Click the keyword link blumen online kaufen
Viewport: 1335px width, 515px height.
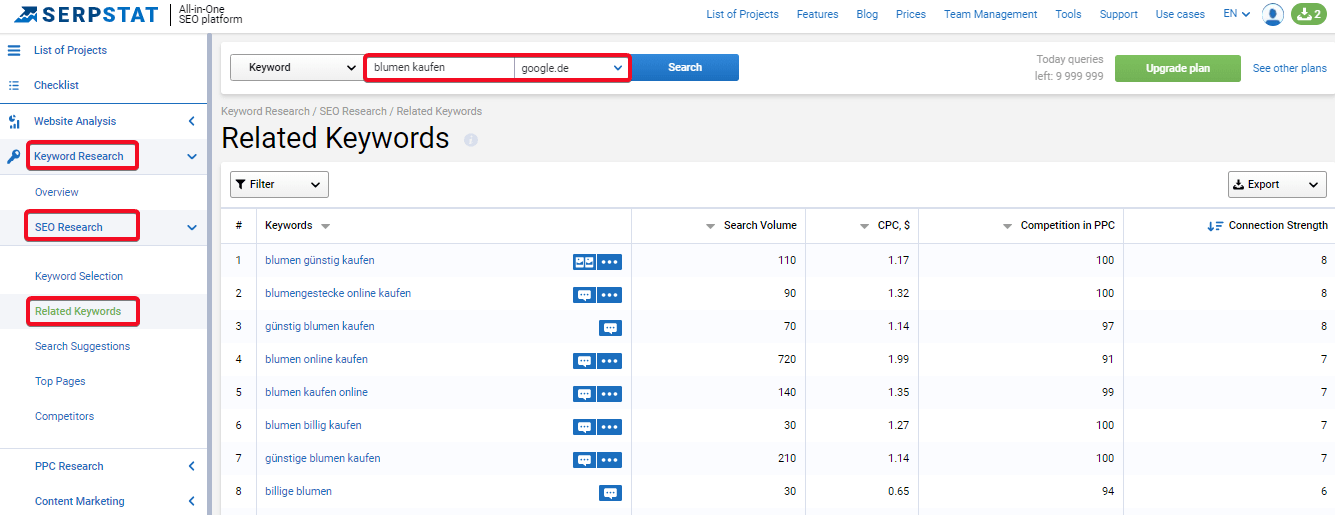pos(316,359)
